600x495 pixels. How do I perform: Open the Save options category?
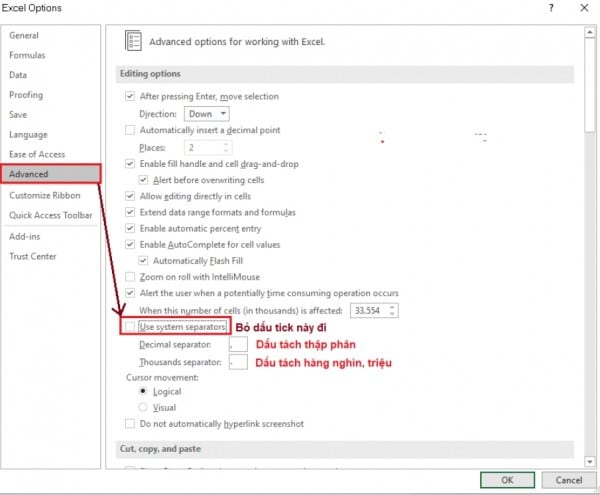18,114
